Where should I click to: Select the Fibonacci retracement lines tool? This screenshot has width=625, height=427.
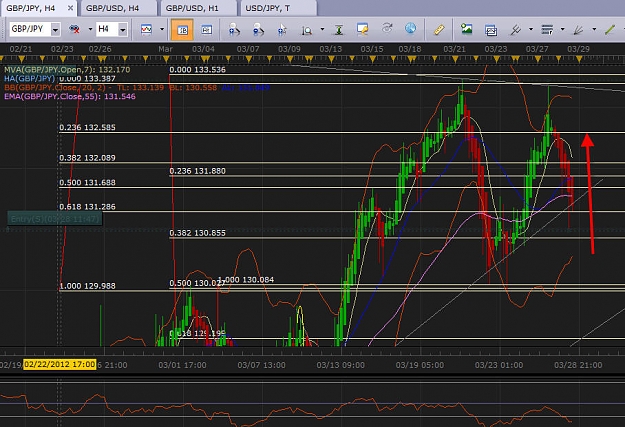(x=547, y=30)
